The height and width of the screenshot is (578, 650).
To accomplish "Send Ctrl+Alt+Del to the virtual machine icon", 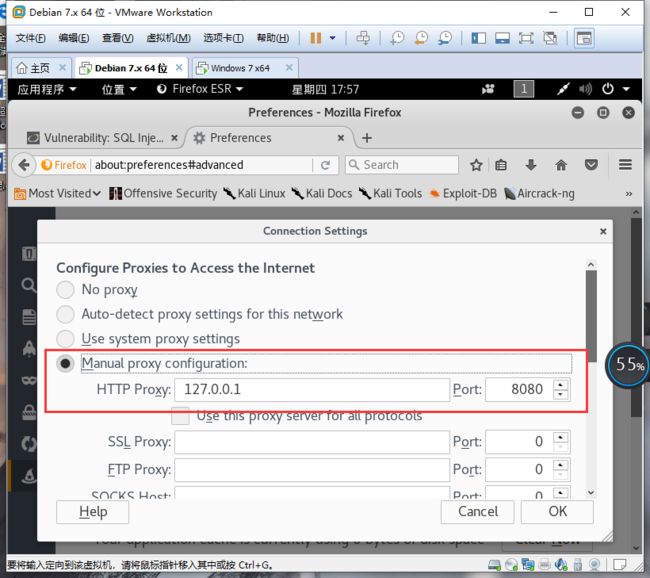I will (363, 38).
